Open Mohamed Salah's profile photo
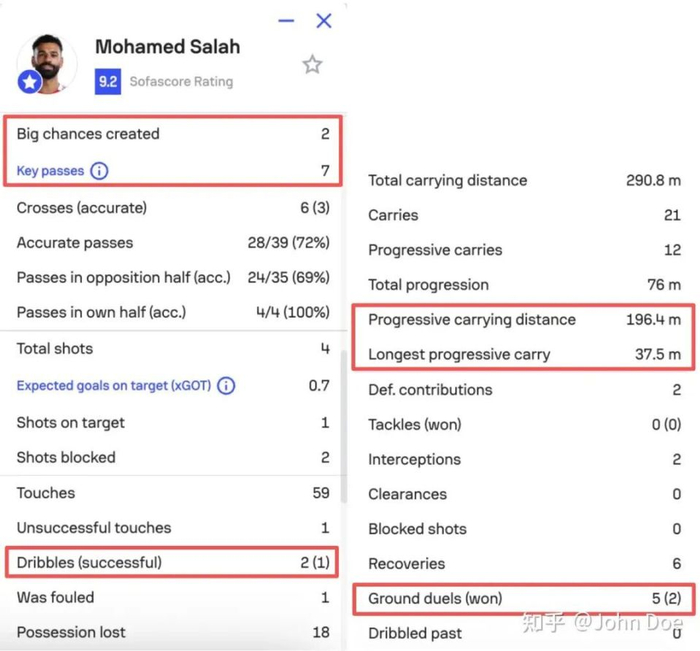 tap(46, 60)
